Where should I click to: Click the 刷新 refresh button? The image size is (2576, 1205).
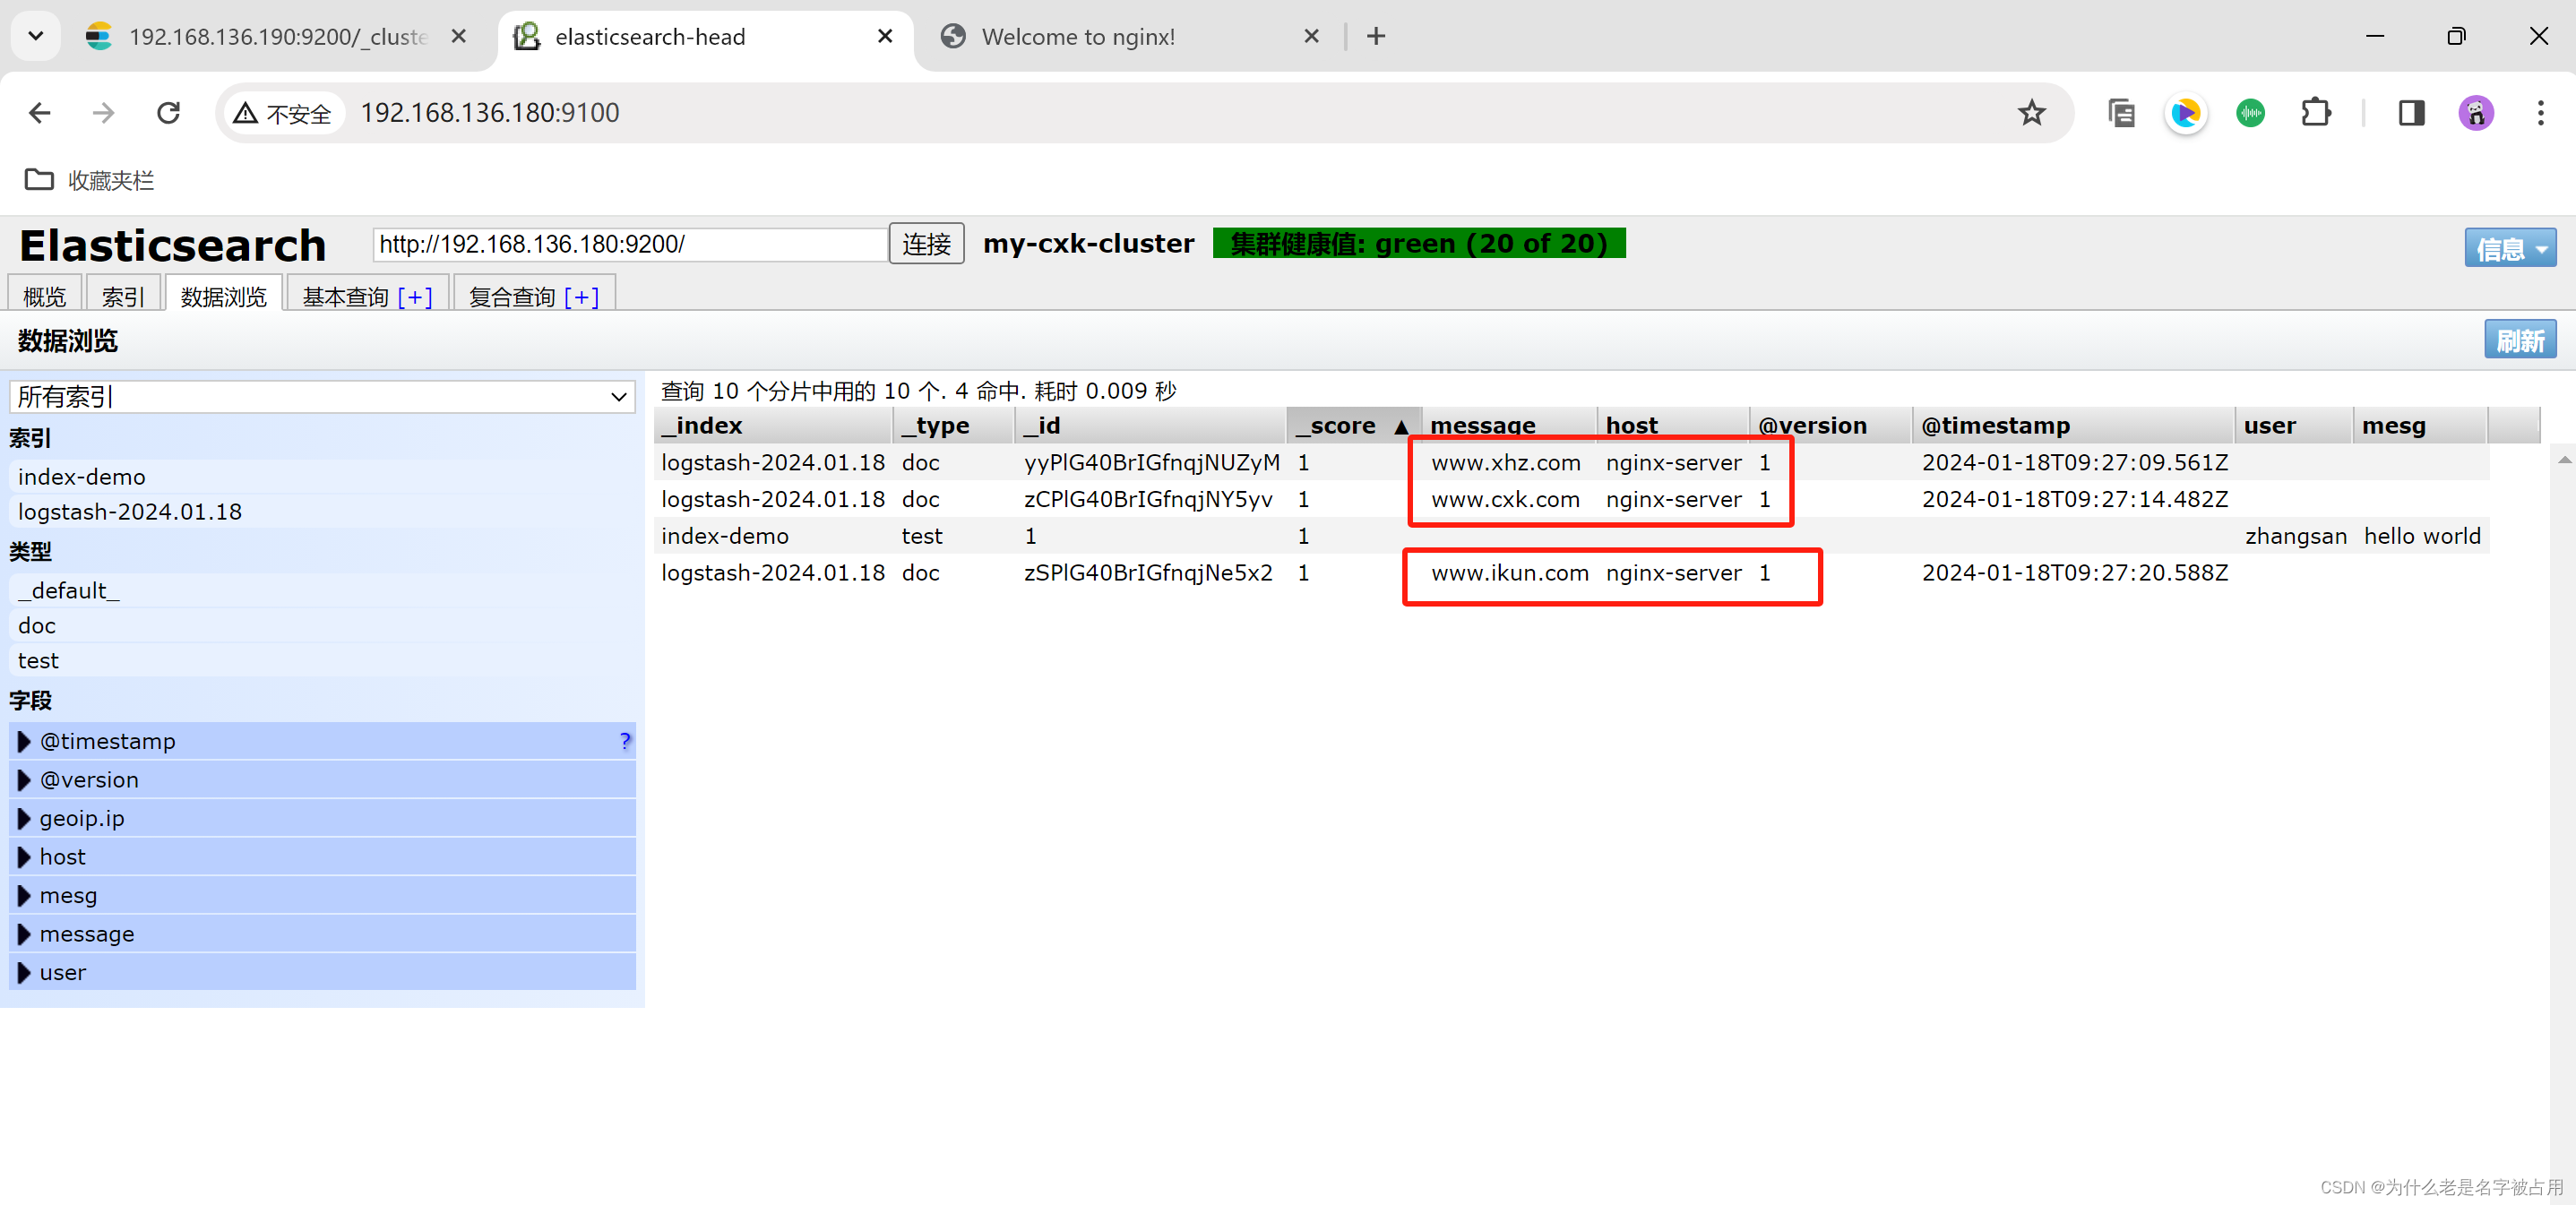[2519, 340]
